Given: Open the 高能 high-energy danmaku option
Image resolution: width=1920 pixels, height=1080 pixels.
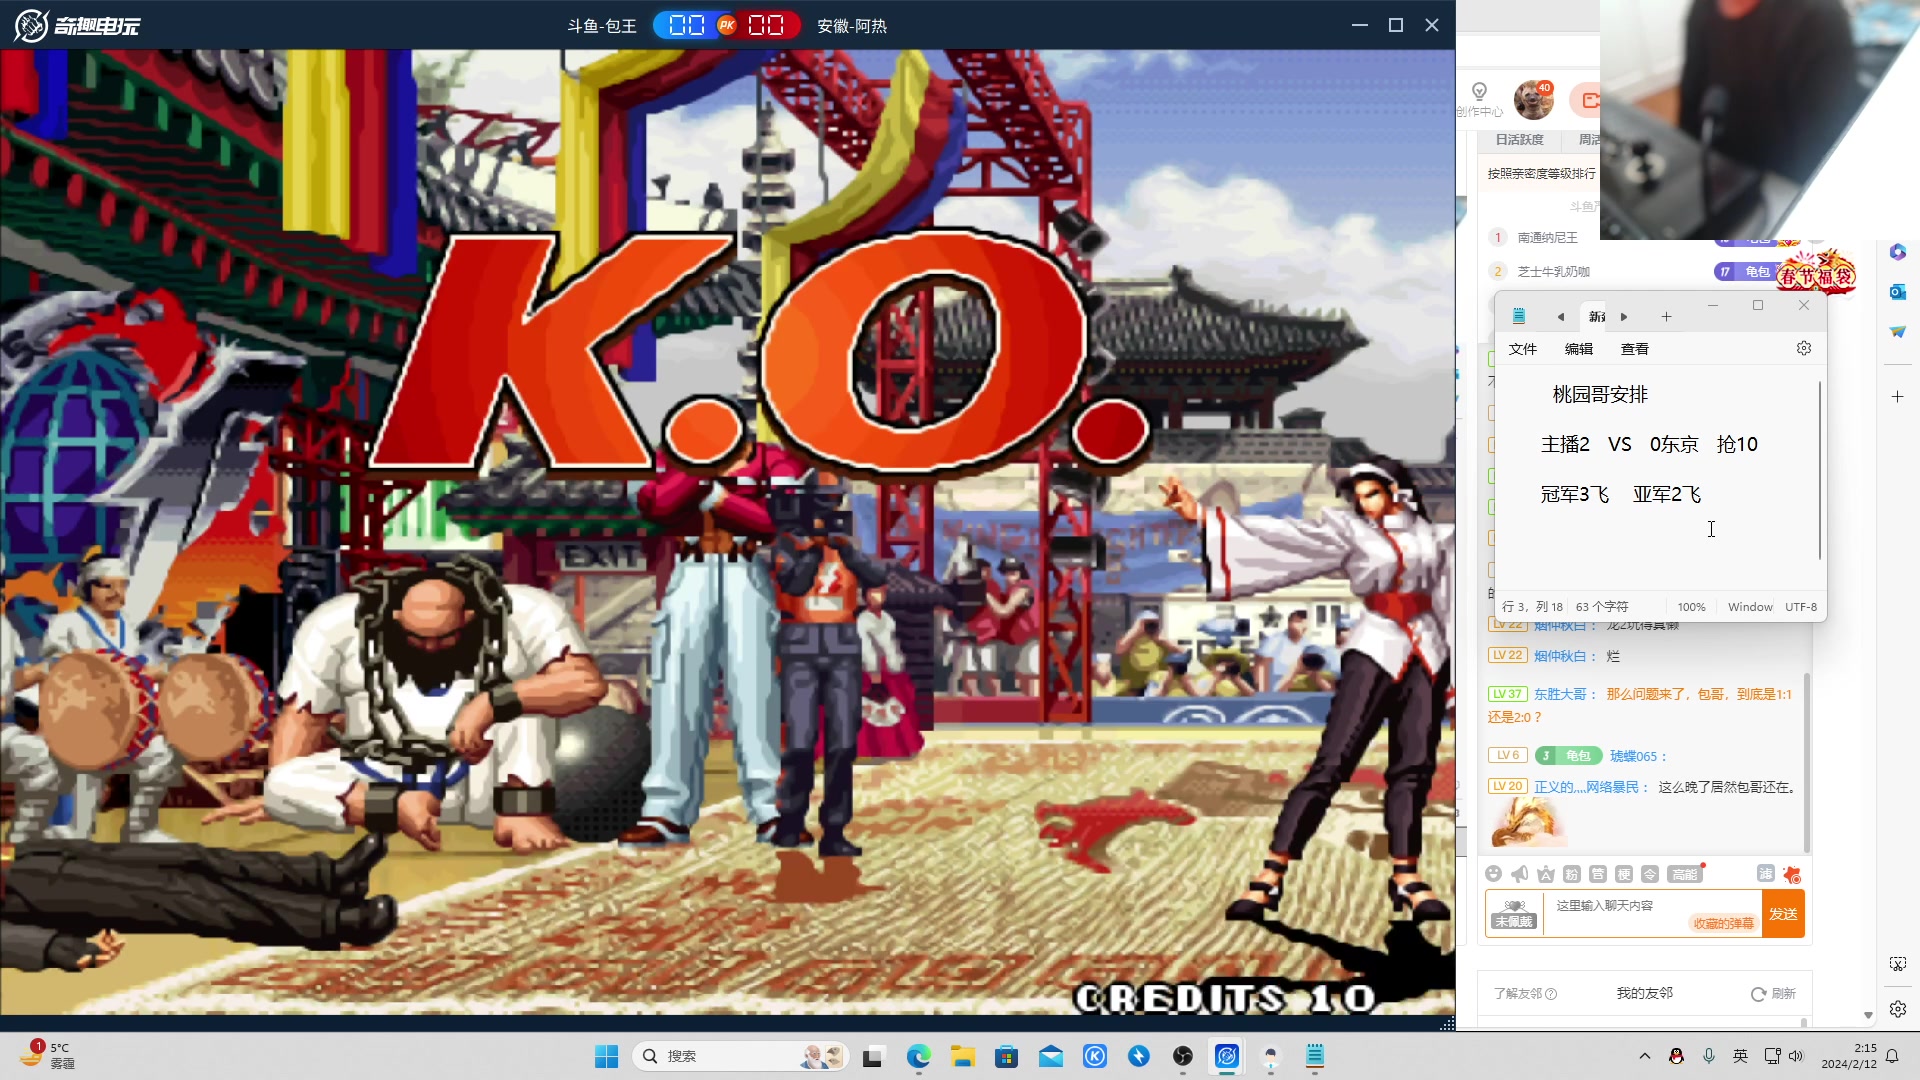Looking at the screenshot, I should pyautogui.click(x=1684, y=874).
